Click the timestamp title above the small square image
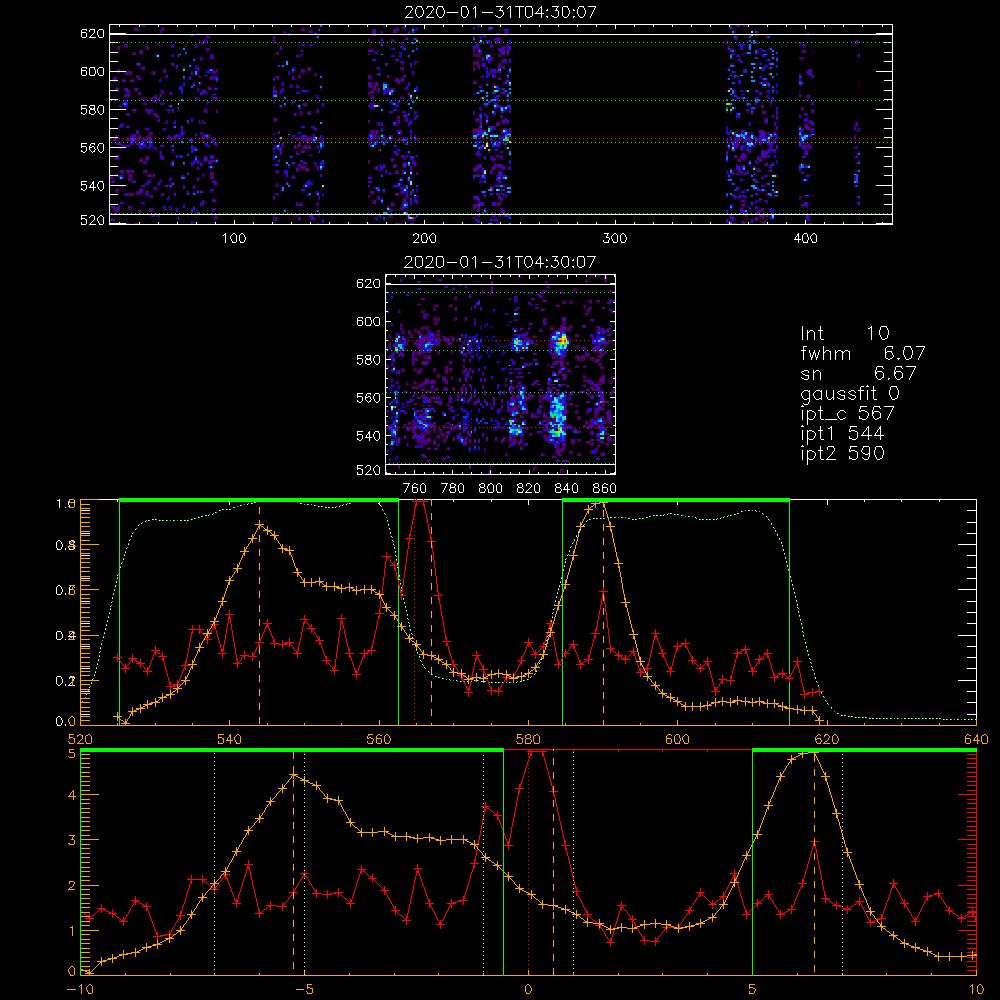The height and width of the screenshot is (1000, 1000). pos(500,261)
